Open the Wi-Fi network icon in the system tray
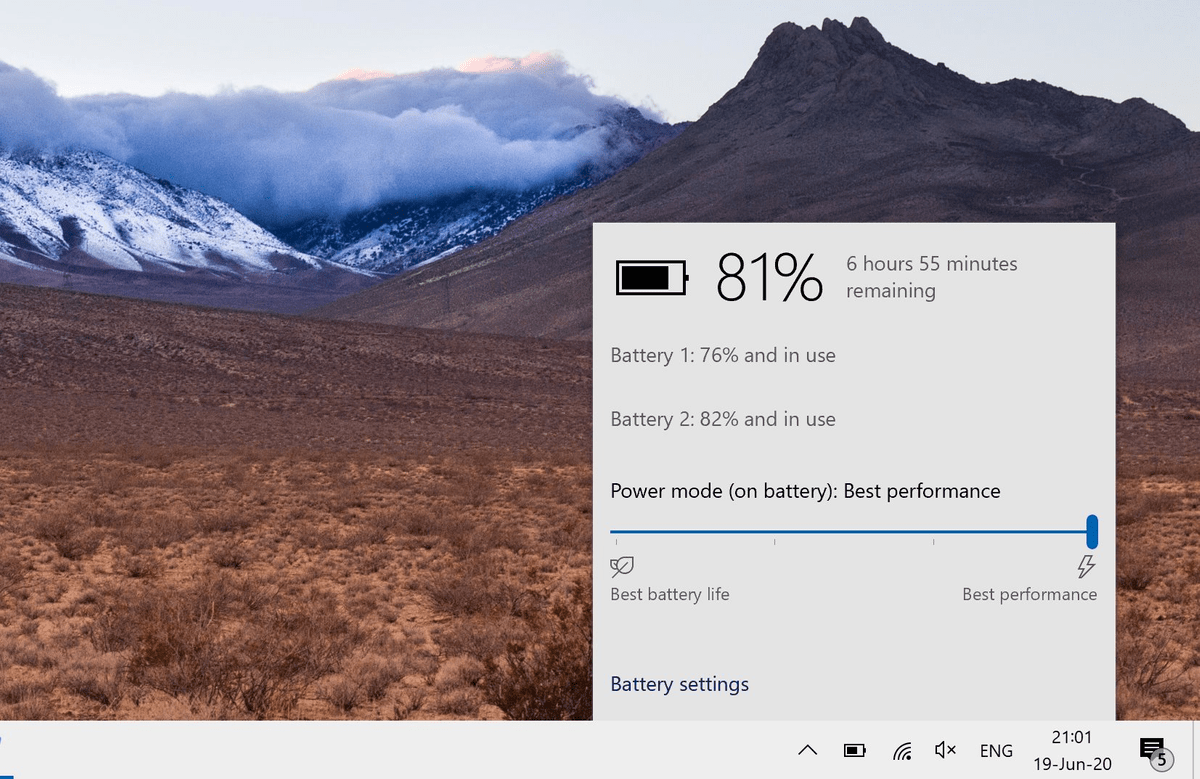 click(901, 748)
